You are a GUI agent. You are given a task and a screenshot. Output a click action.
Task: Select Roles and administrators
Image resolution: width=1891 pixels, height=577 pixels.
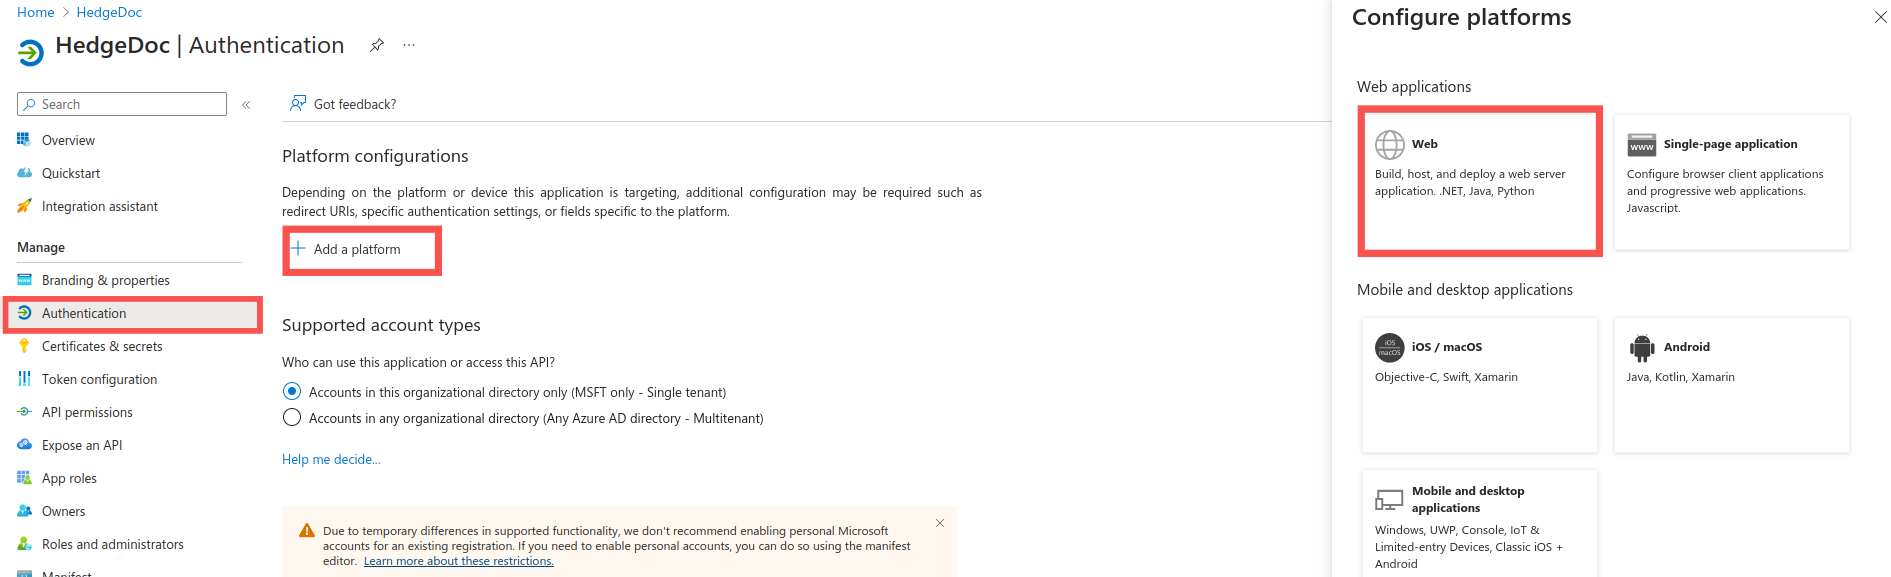(113, 543)
